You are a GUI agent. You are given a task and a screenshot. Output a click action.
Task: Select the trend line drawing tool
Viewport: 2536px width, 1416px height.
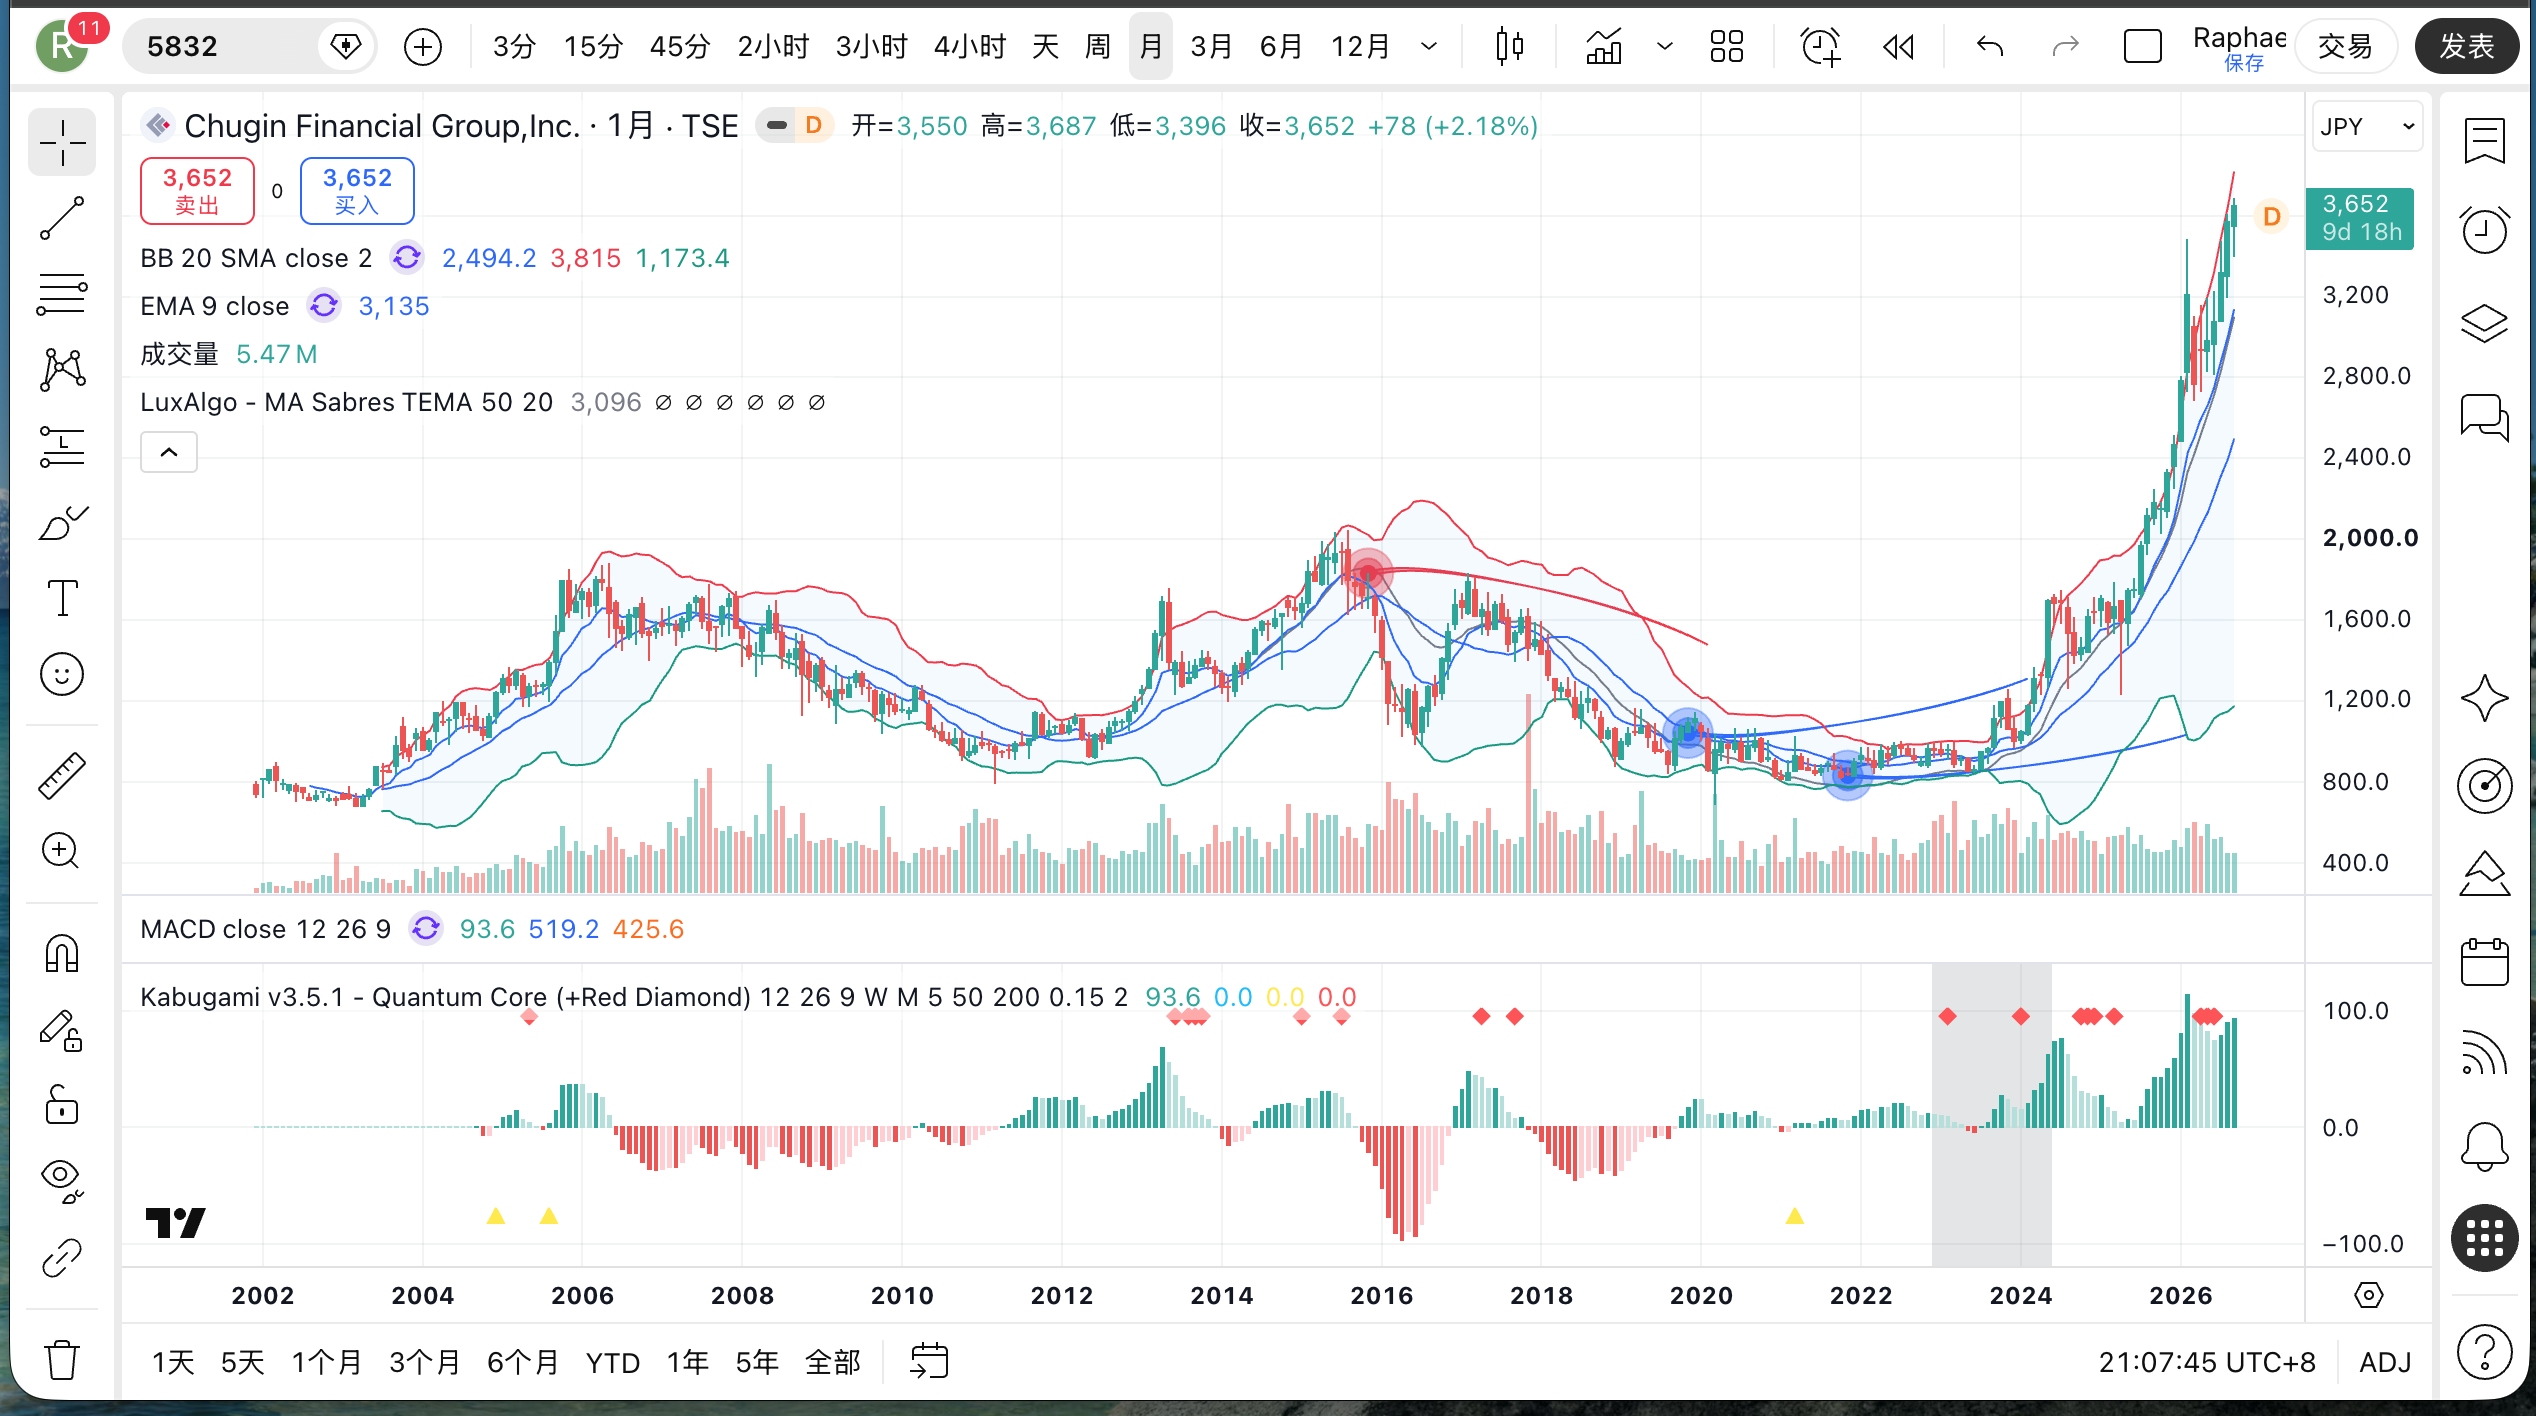(62, 218)
